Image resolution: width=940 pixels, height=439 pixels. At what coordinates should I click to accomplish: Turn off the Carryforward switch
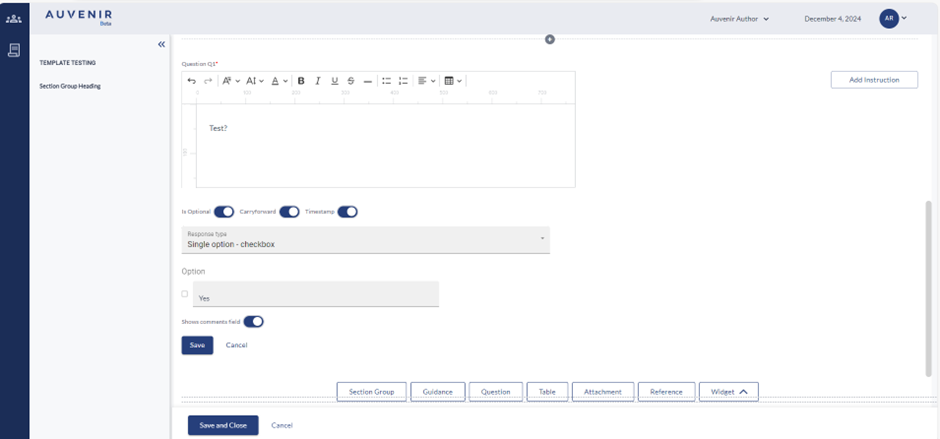289,212
